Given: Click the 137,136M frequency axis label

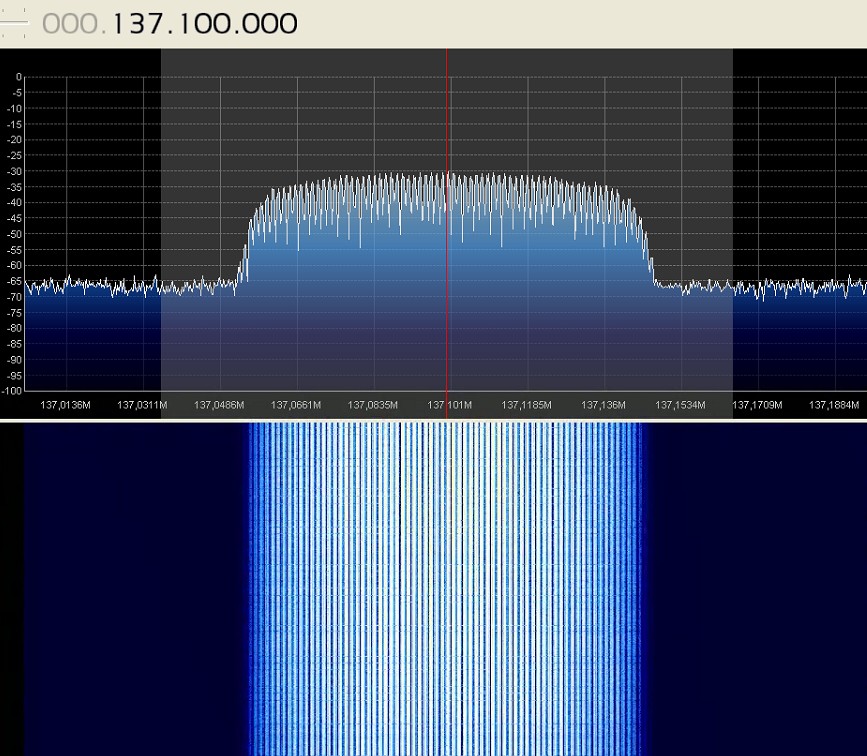Looking at the screenshot, I should pyautogui.click(x=603, y=405).
